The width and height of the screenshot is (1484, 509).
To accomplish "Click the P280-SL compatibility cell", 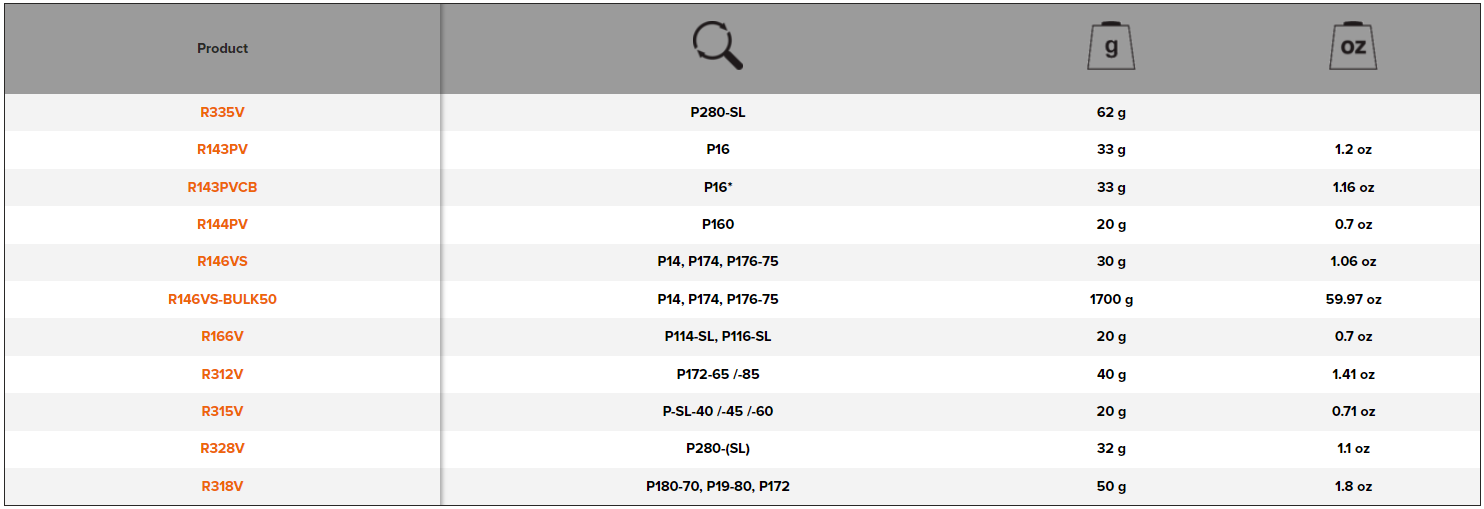I will coord(717,112).
